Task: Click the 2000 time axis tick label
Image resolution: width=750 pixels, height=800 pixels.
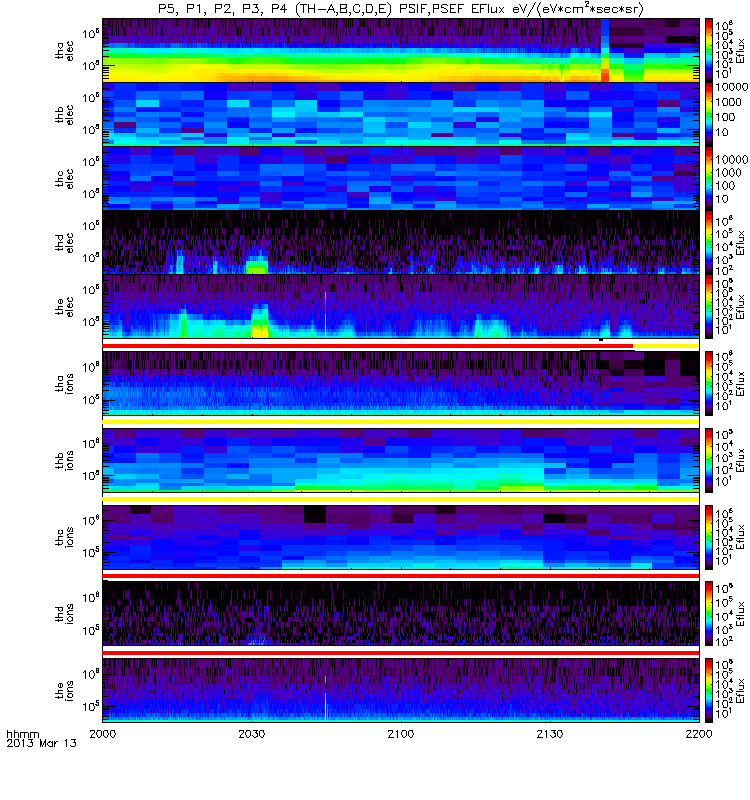Action: (x=103, y=734)
